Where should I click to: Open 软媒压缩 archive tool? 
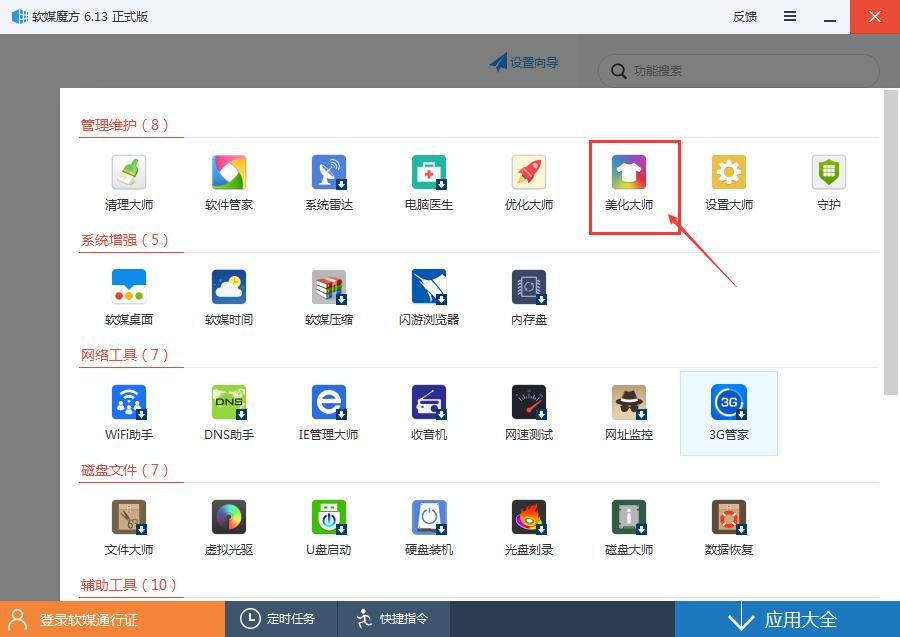329,297
